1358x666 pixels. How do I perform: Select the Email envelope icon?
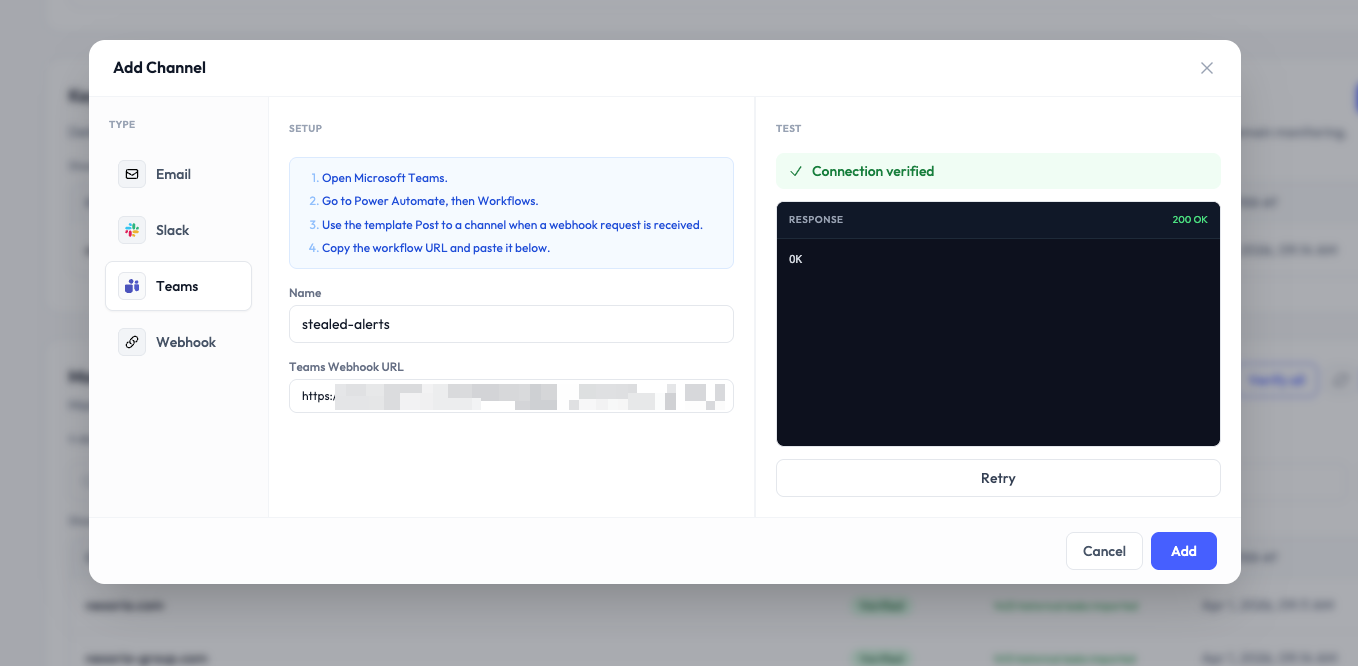point(131,174)
